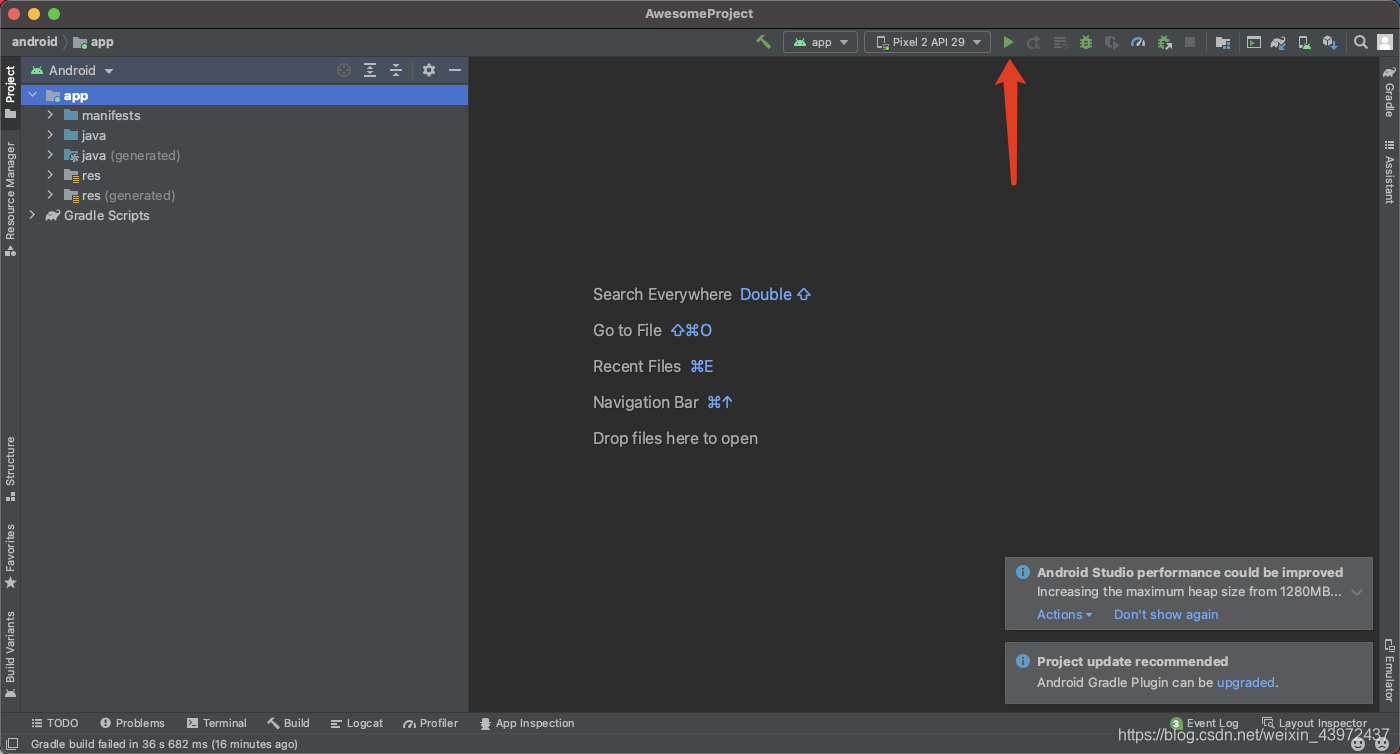Start debugging with the green bug icon
1400x754 pixels.
1086,42
